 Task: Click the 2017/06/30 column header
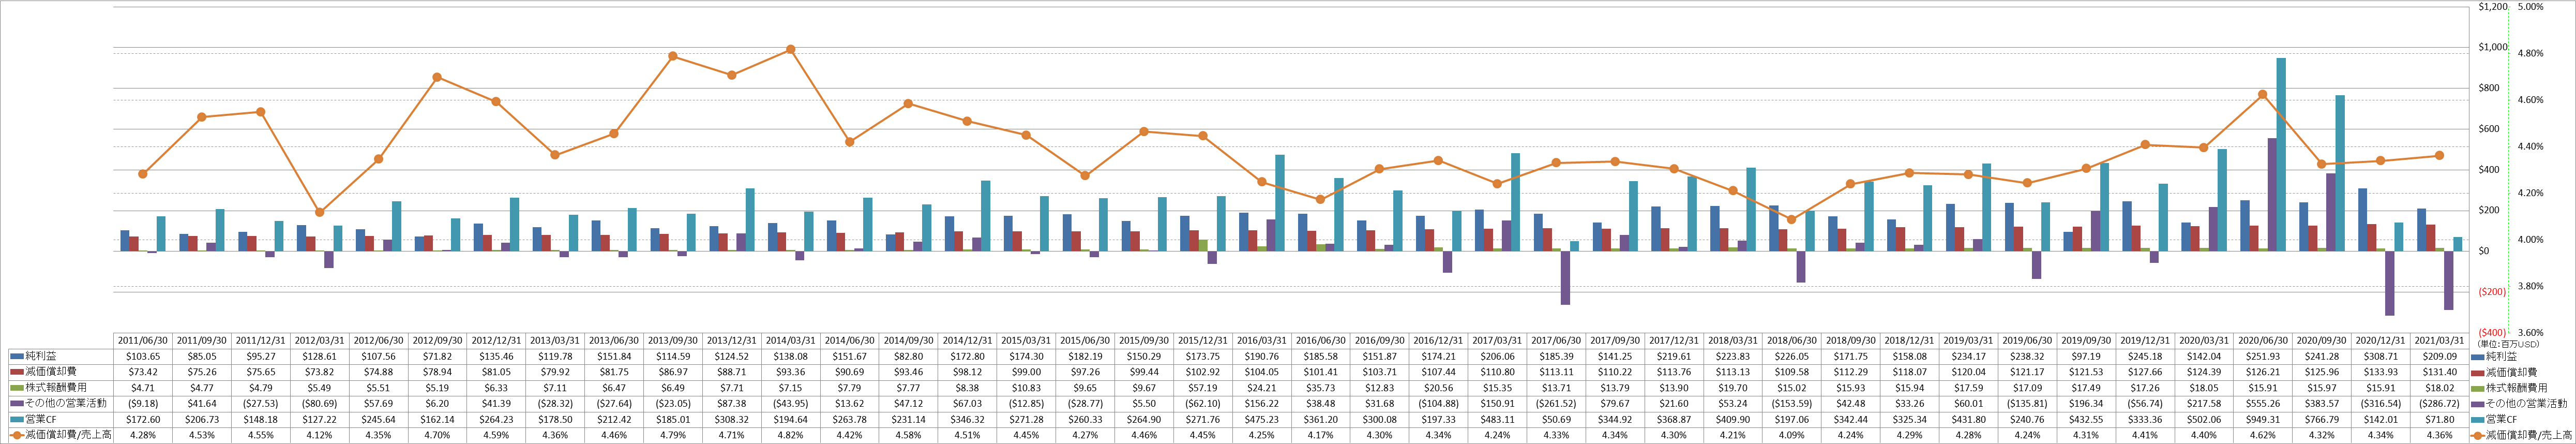1557,340
